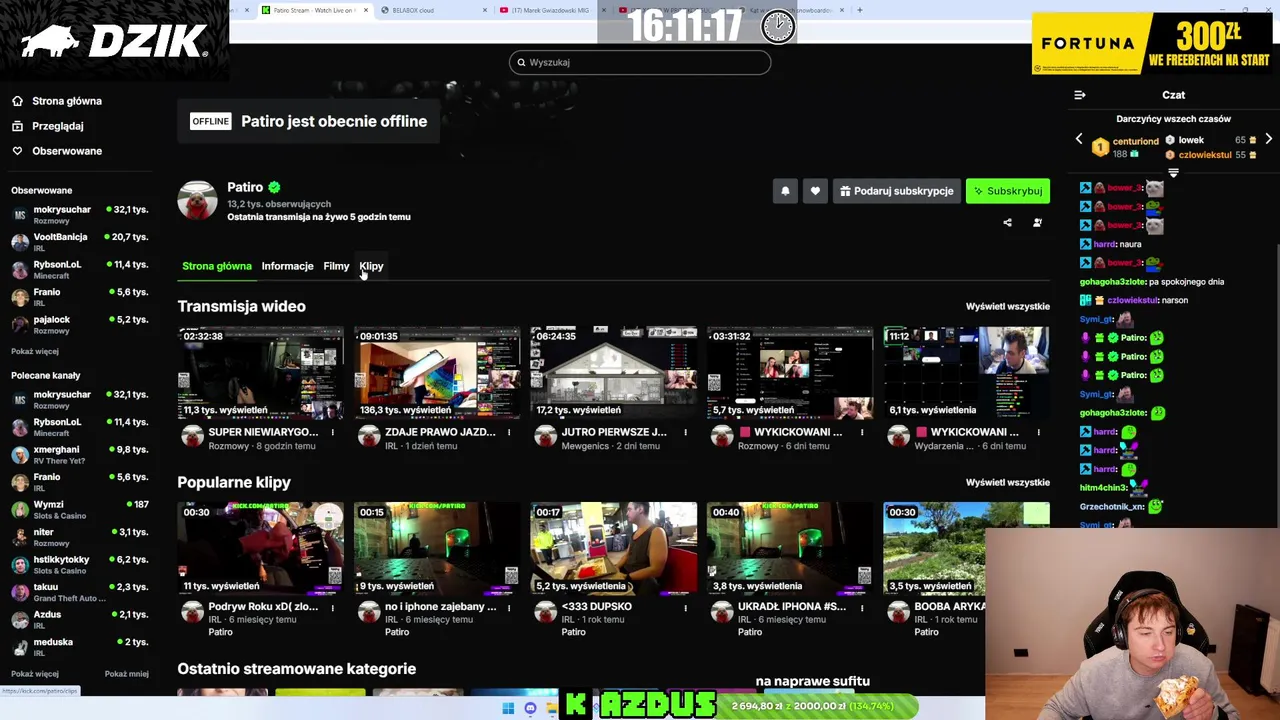1280x720 pixels.
Task: Switch to the Informacje channel tab
Action: click(287, 266)
